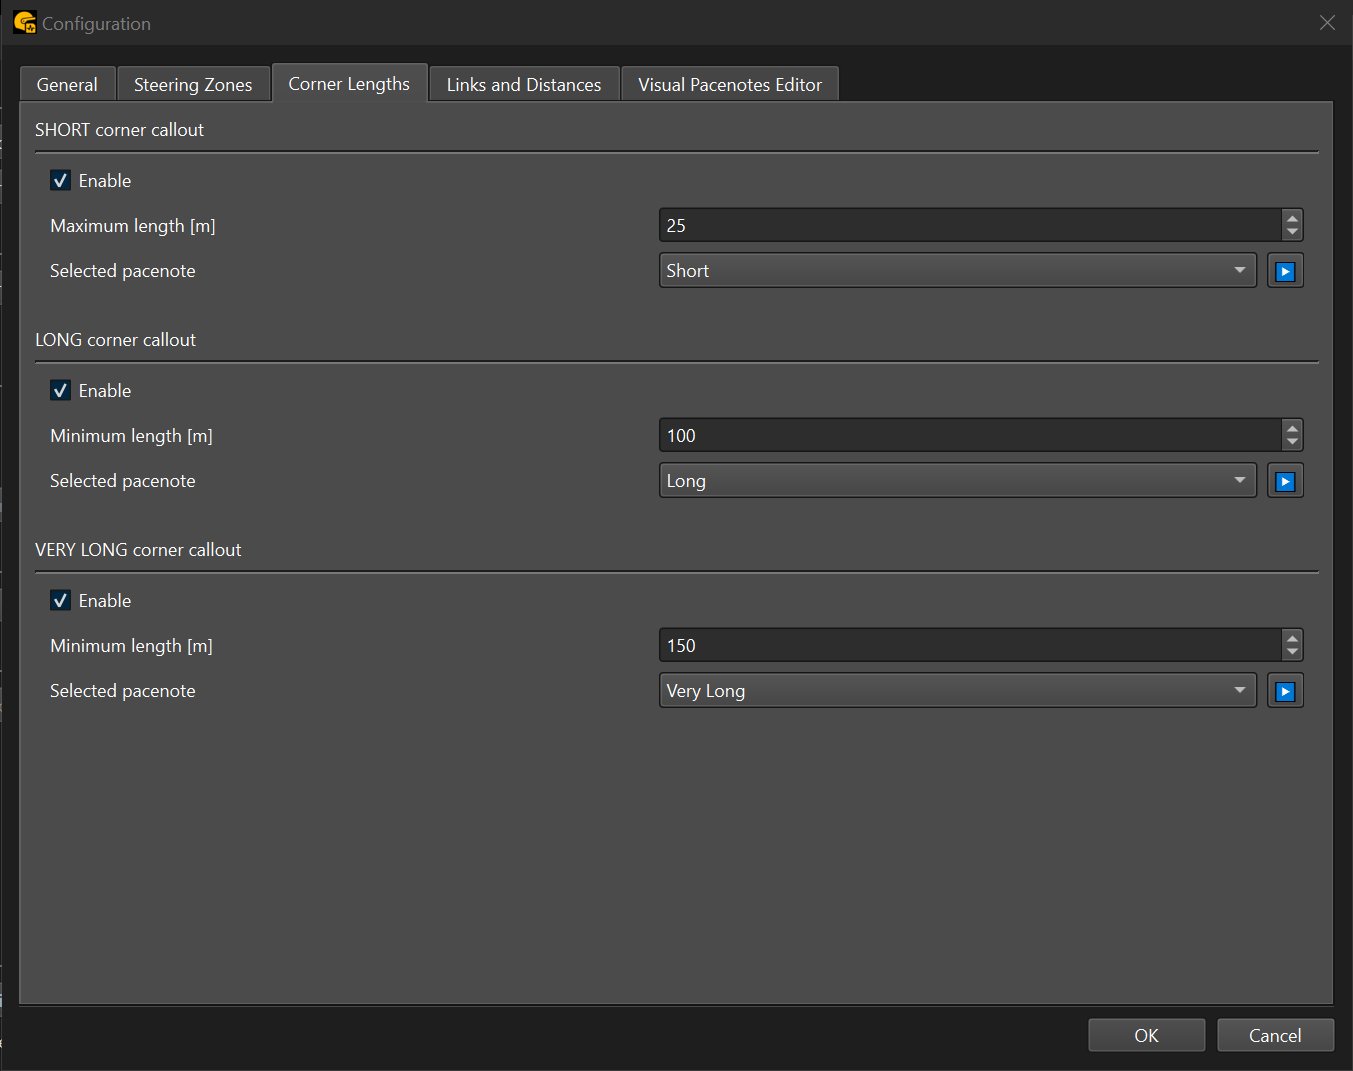
Task: Confirm settings with the OK button
Action: (x=1146, y=1036)
